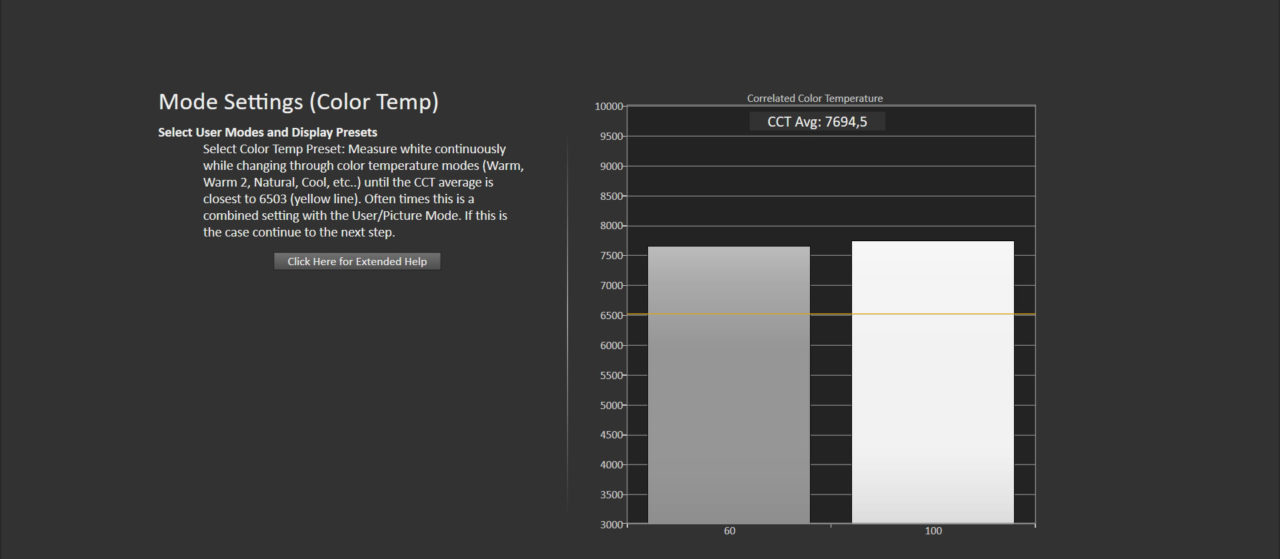Click the 100 label under the white bar
Image resolution: width=1280 pixels, height=559 pixels.
[x=932, y=531]
